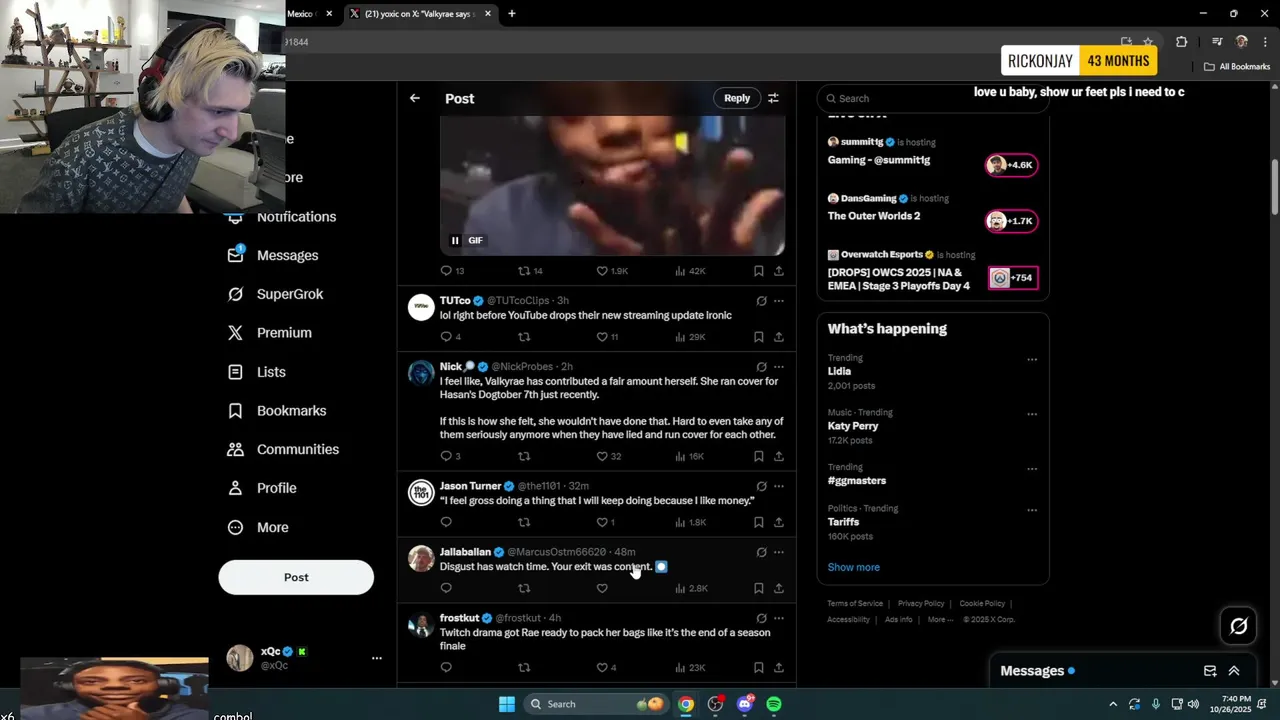Open Spotify from the taskbar
Image resolution: width=1280 pixels, height=720 pixels.
(774, 704)
